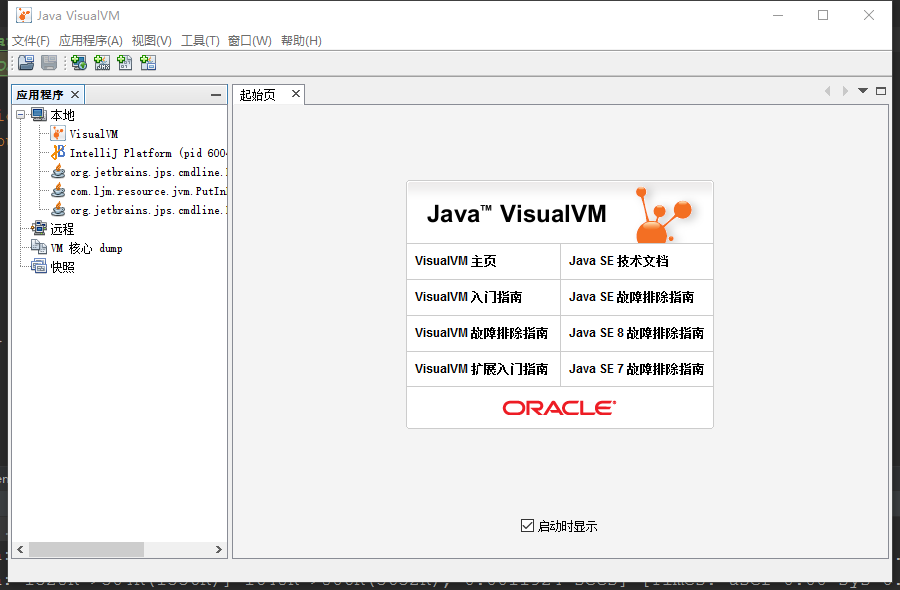
Task: Select com.ljm.resource.jvm.PutIn process
Action: [x=148, y=191]
